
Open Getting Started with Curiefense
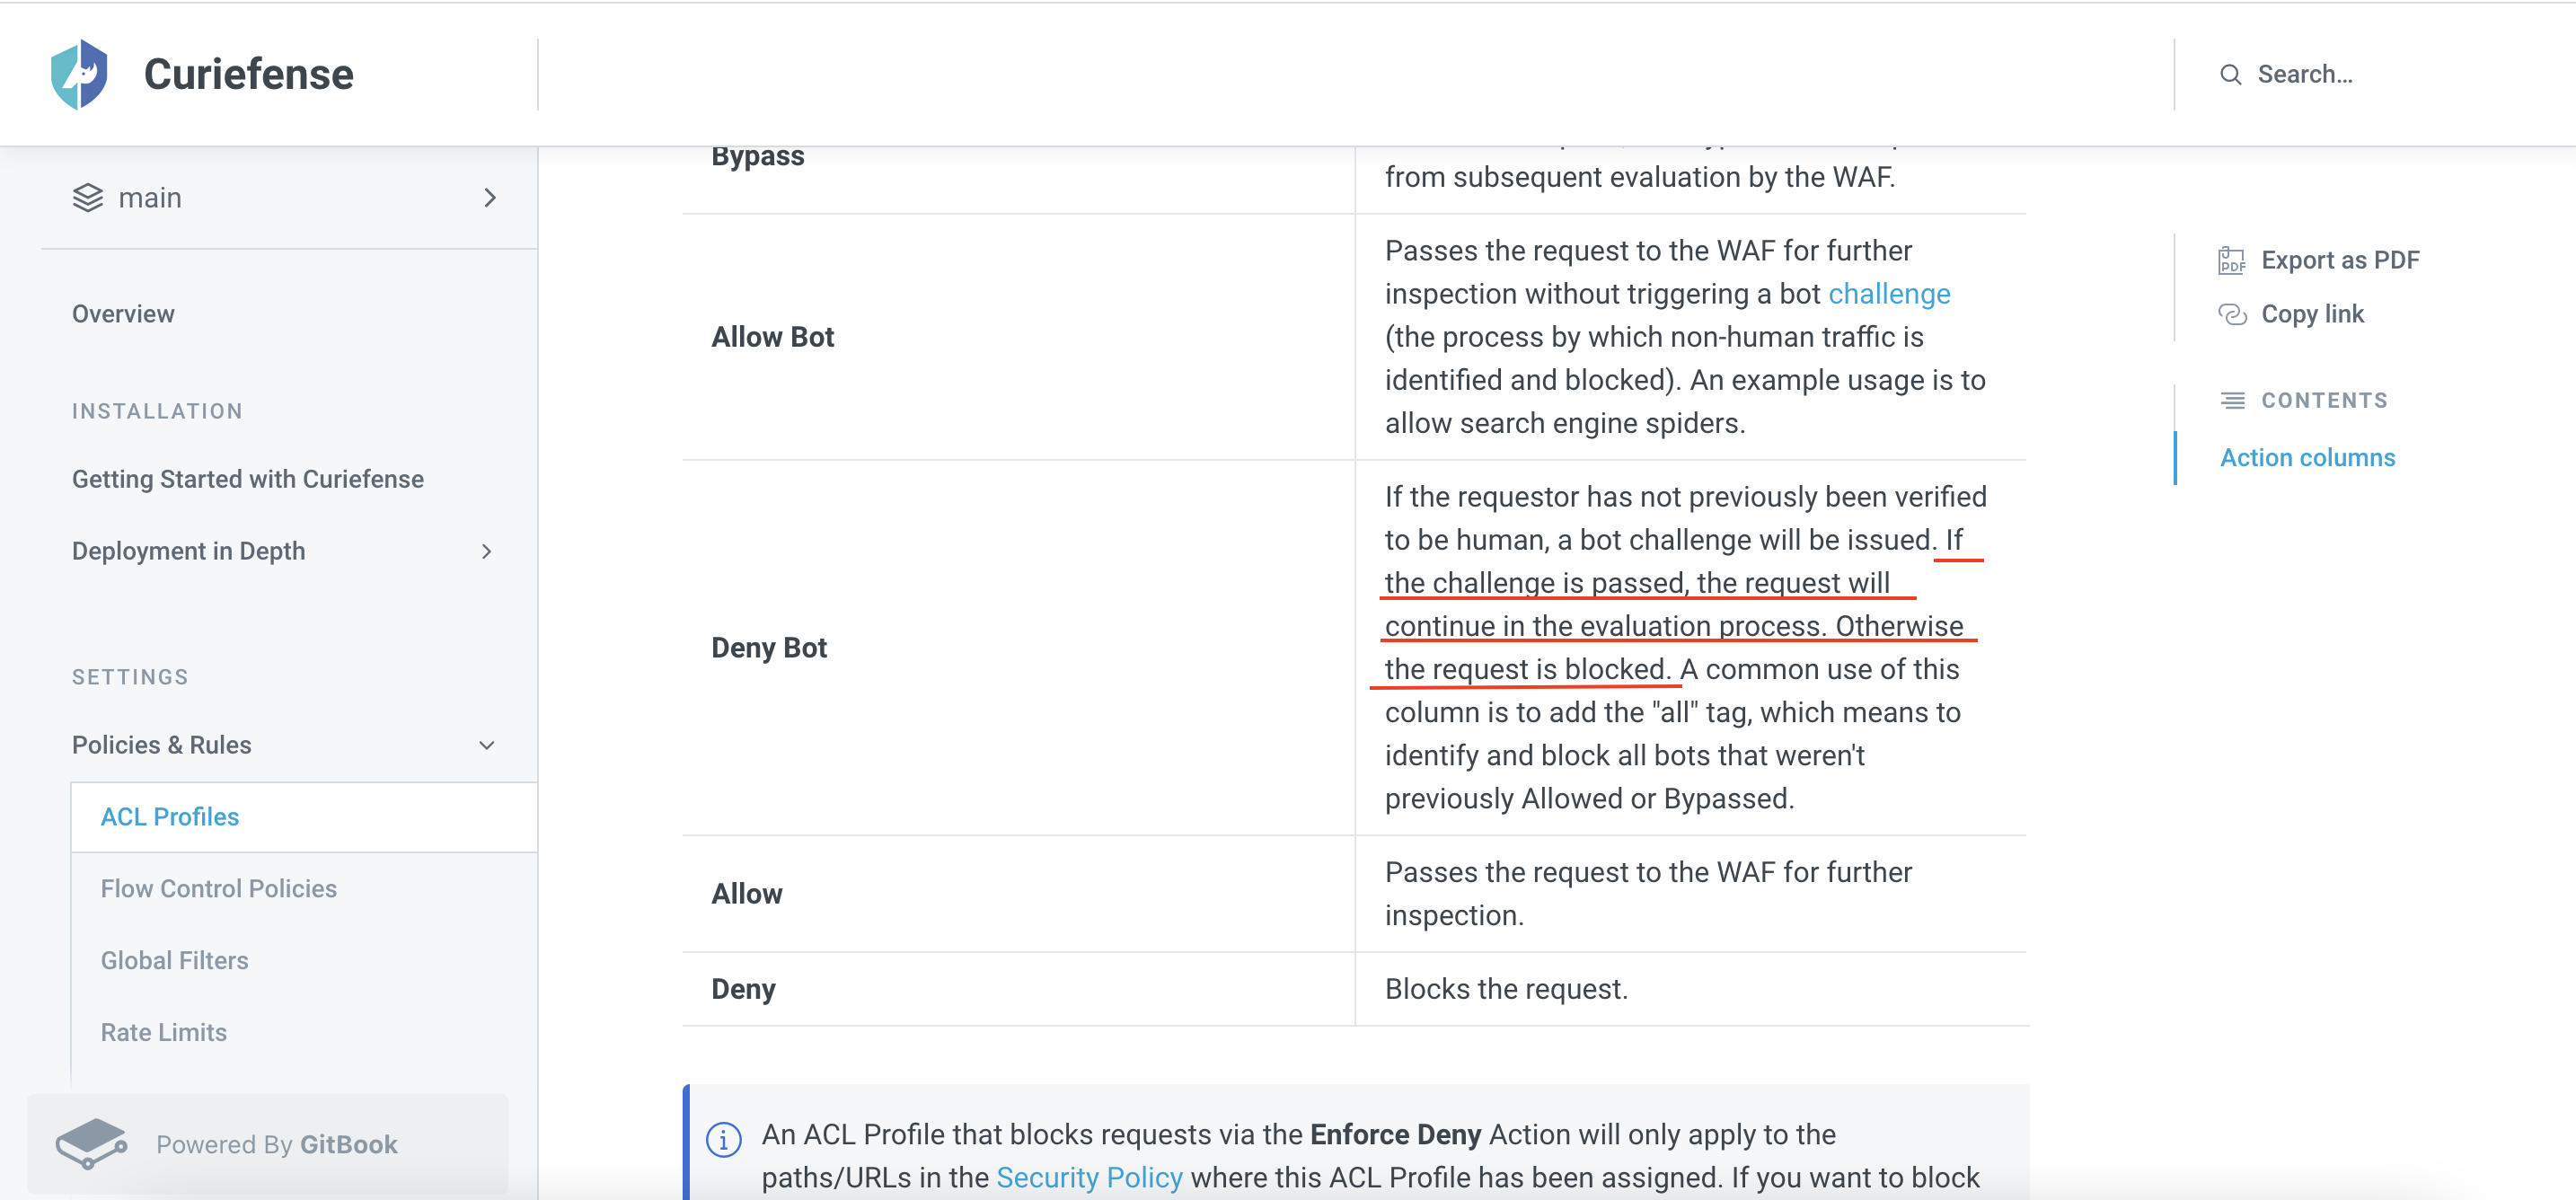[x=248, y=478]
